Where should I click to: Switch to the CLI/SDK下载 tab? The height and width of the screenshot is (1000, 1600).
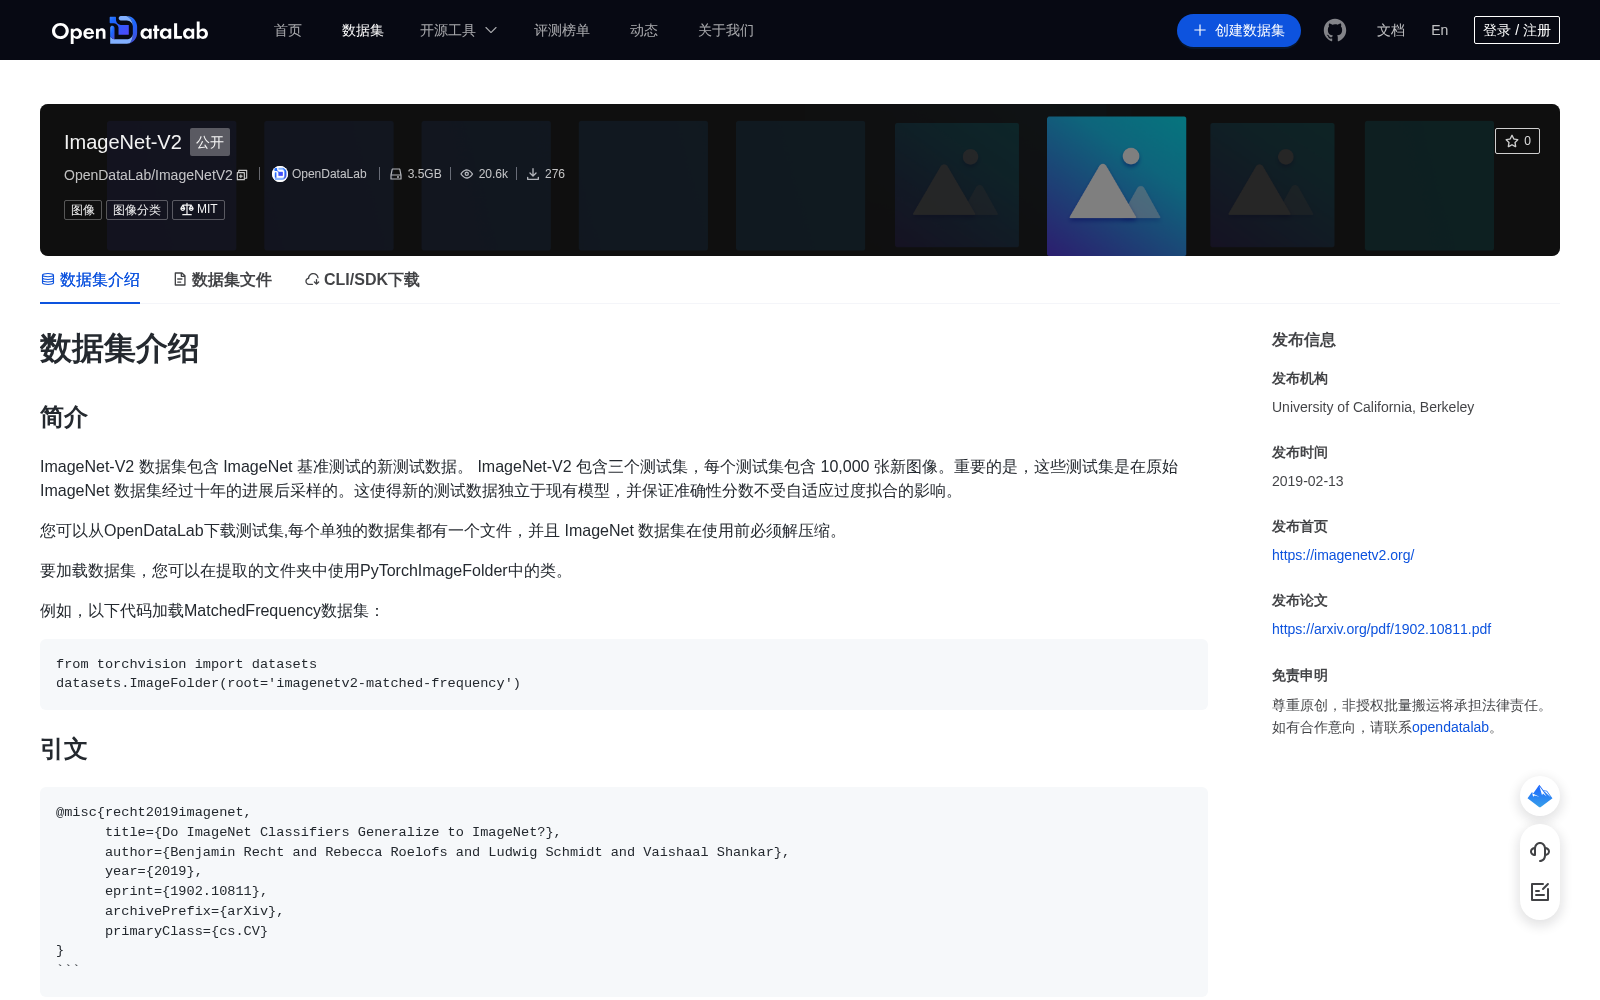[362, 280]
